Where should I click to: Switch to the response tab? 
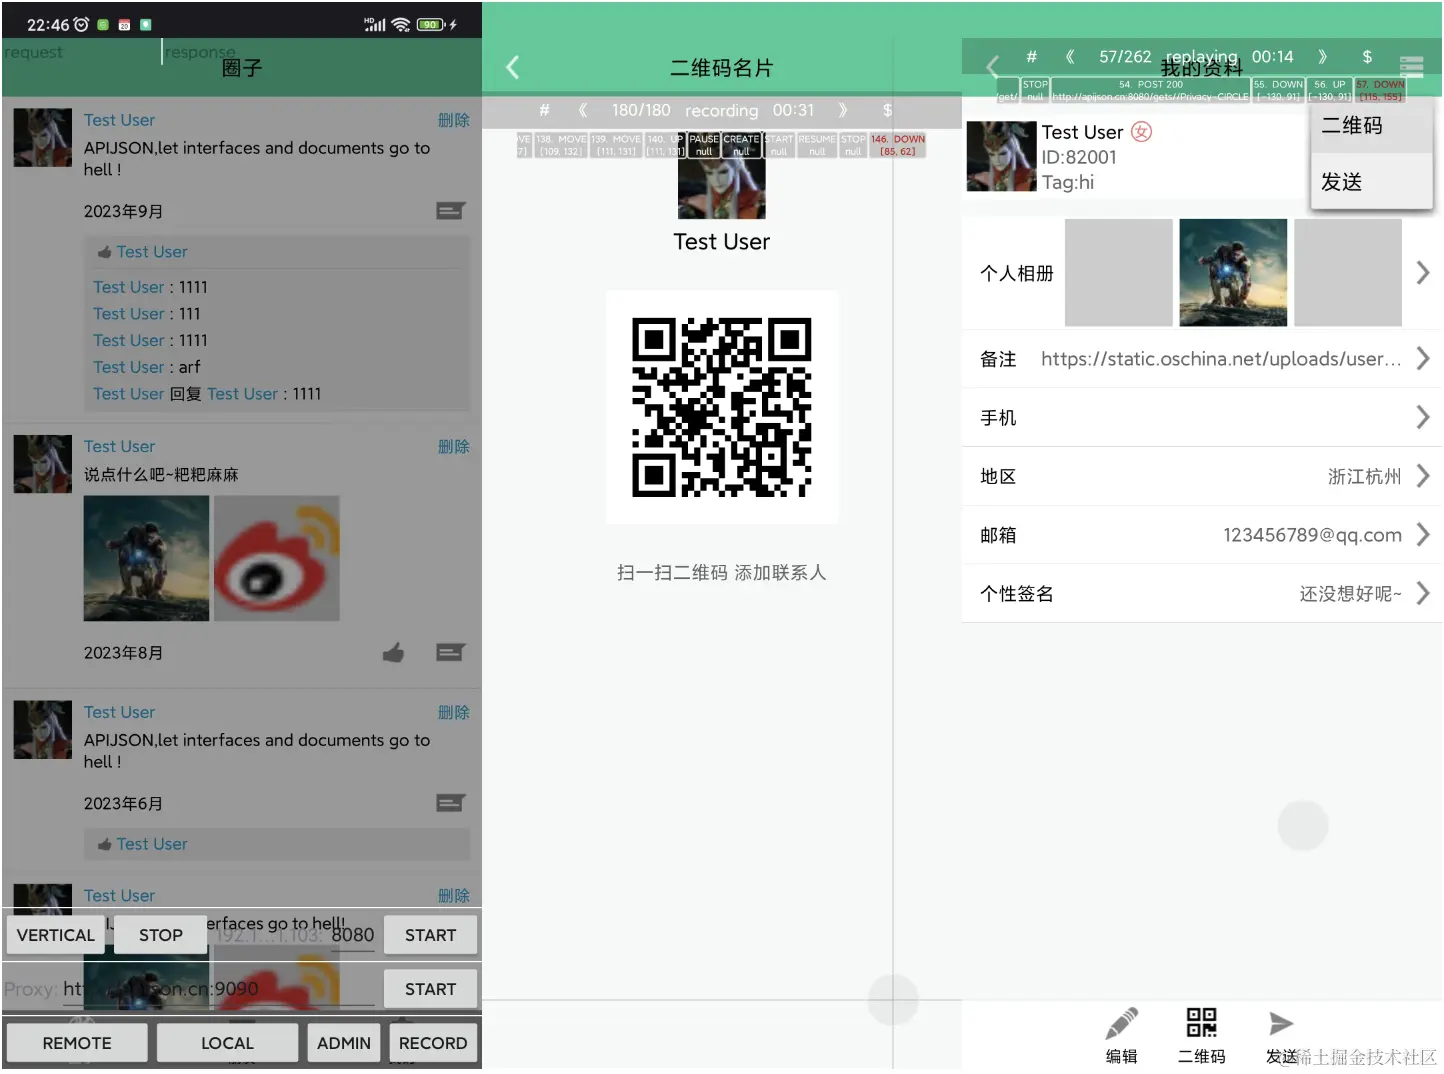(200, 52)
